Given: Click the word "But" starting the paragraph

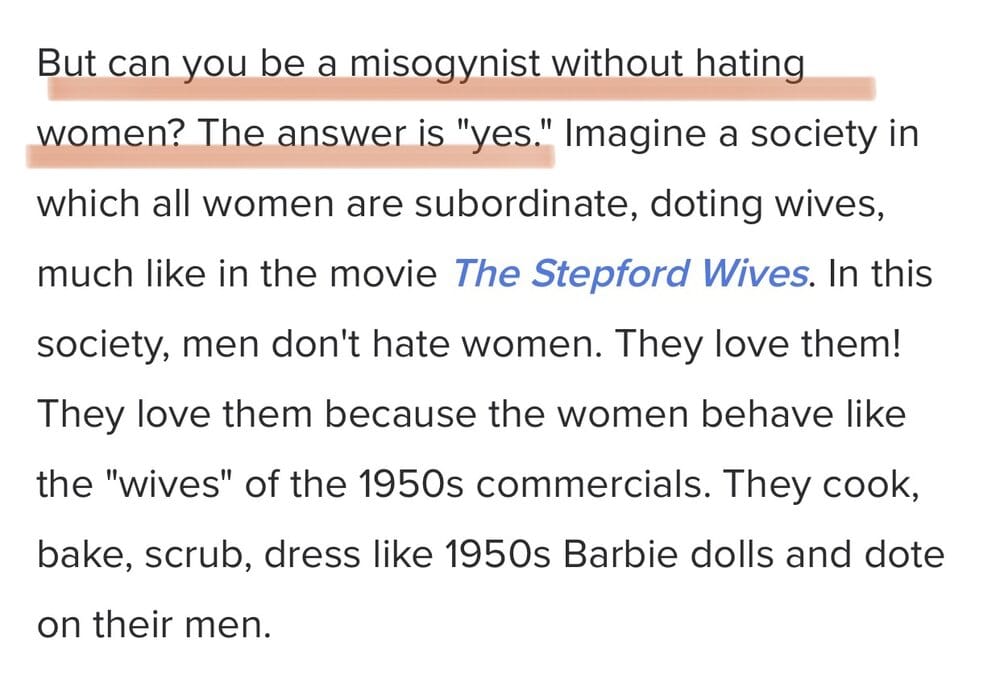Looking at the screenshot, I should [x=66, y=64].
